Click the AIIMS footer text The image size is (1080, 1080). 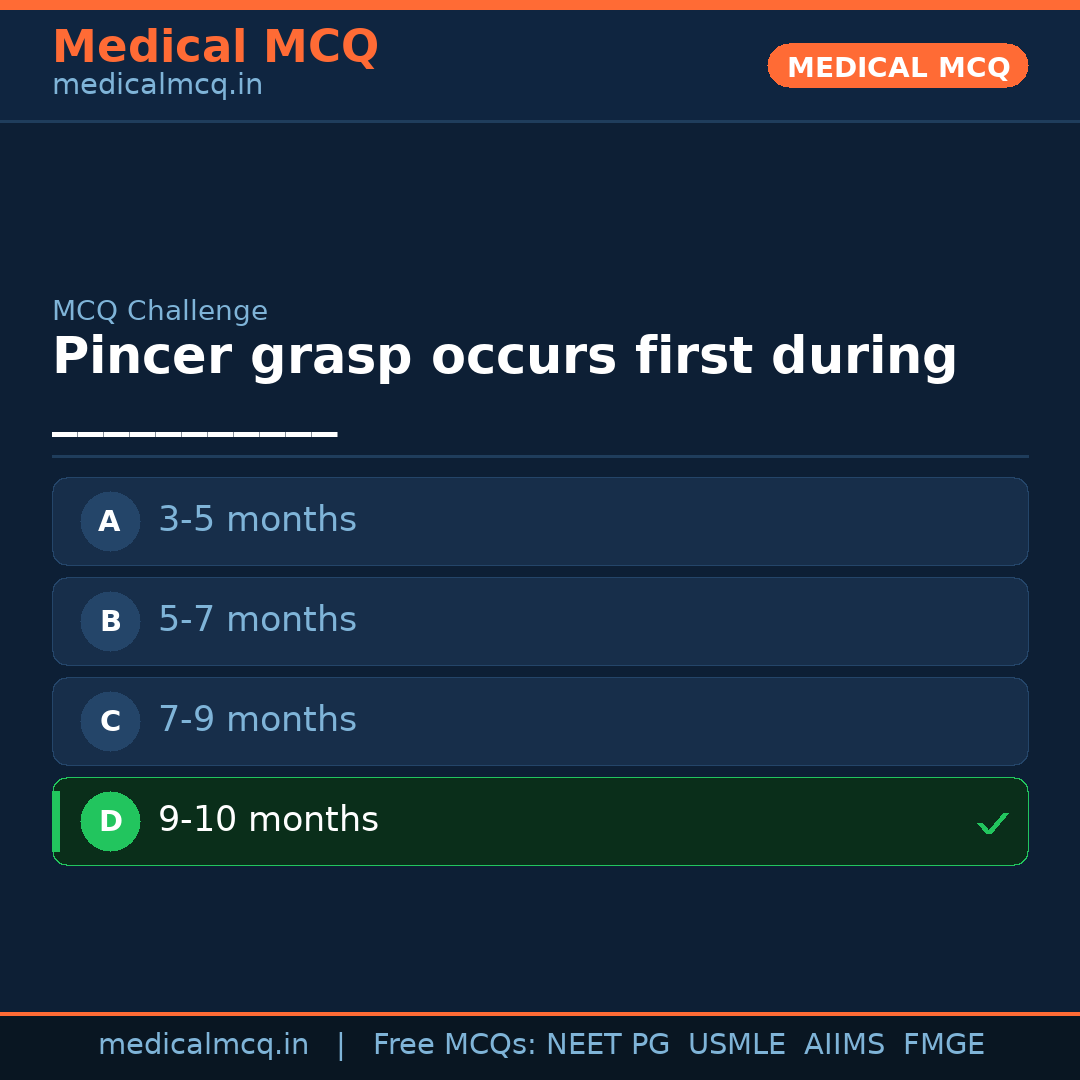pyautogui.click(x=845, y=1043)
